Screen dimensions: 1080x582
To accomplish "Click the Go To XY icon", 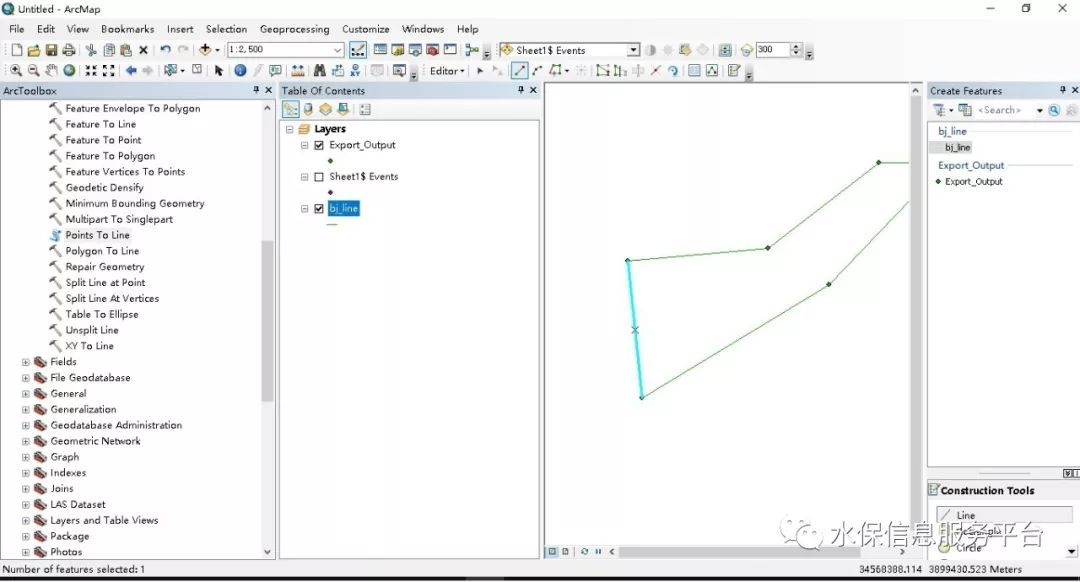I will click(355, 70).
